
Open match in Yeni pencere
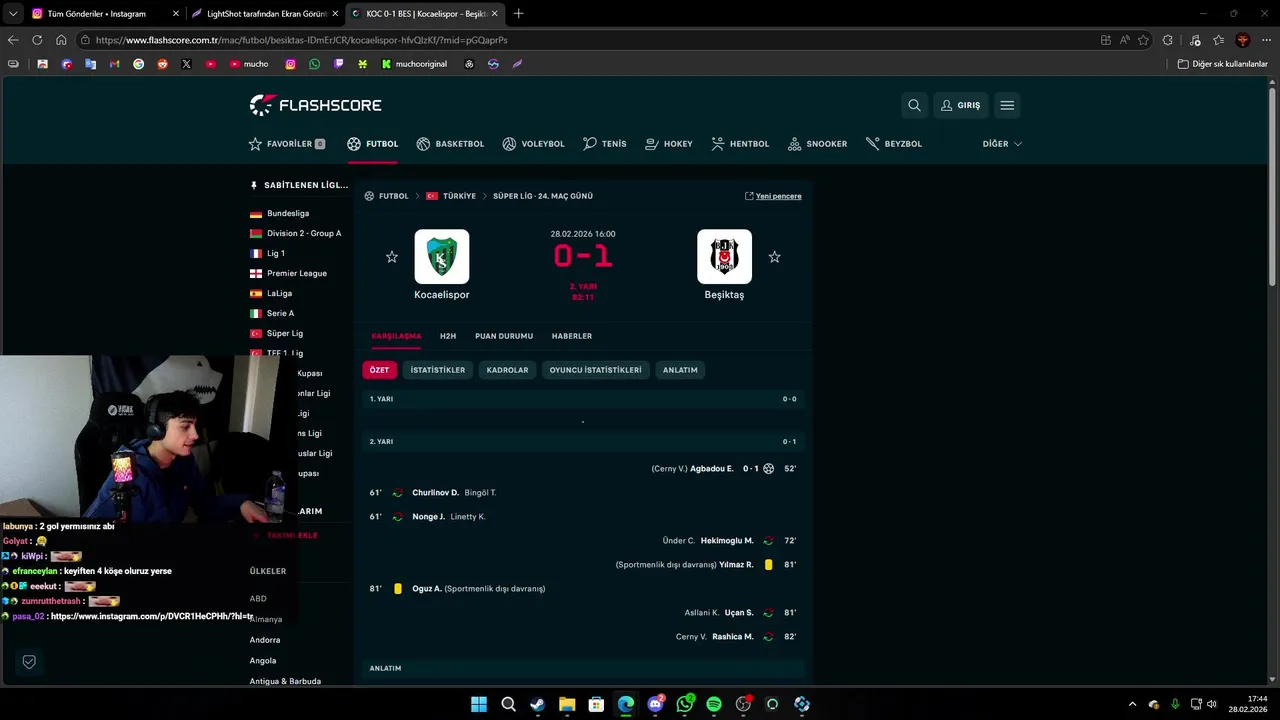click(773, 196)
